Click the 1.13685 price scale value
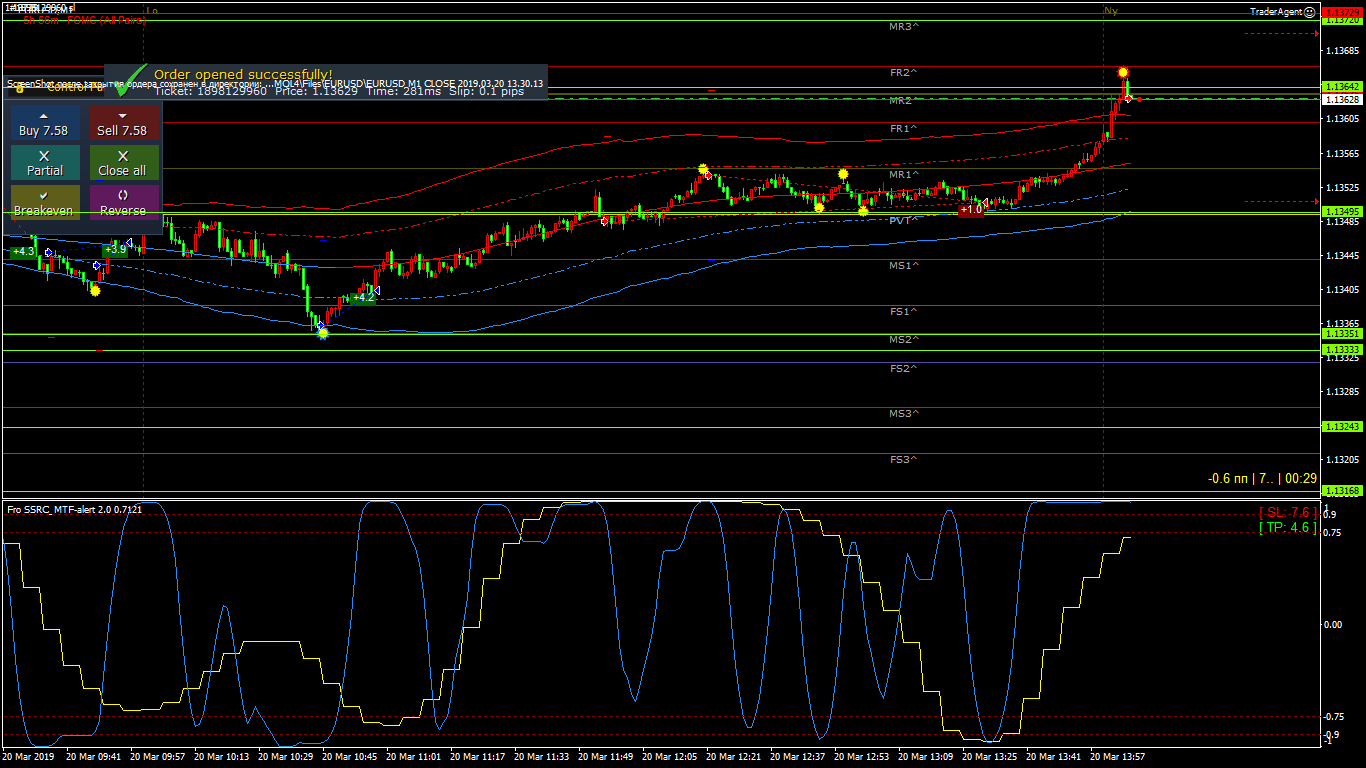Viewport: 1366px width, 768px height. [1342, 50]
